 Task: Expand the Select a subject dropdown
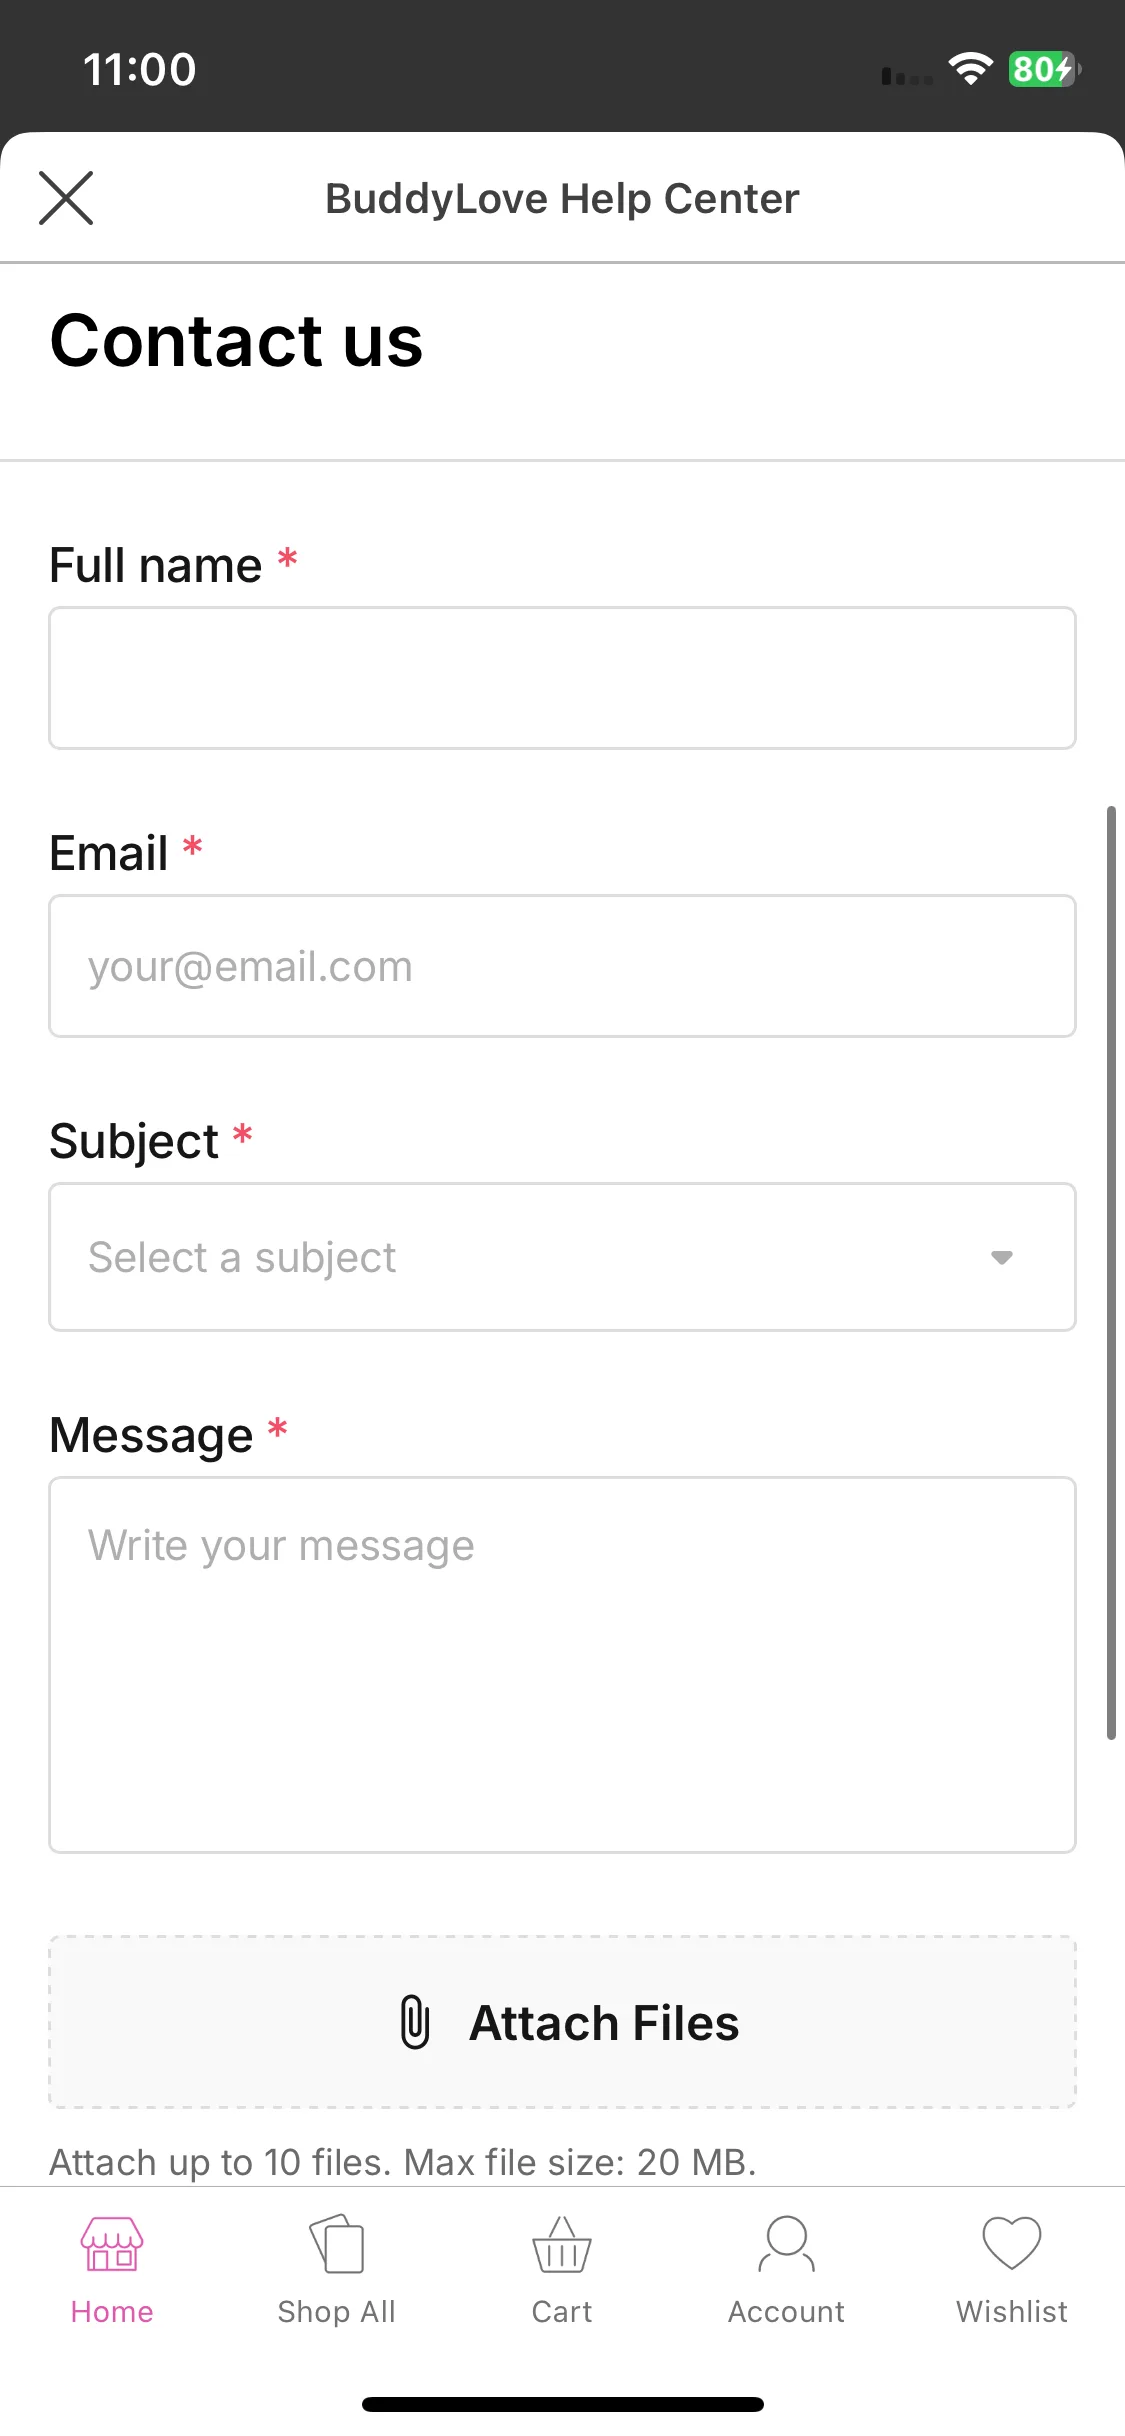tap(562, 1257)
